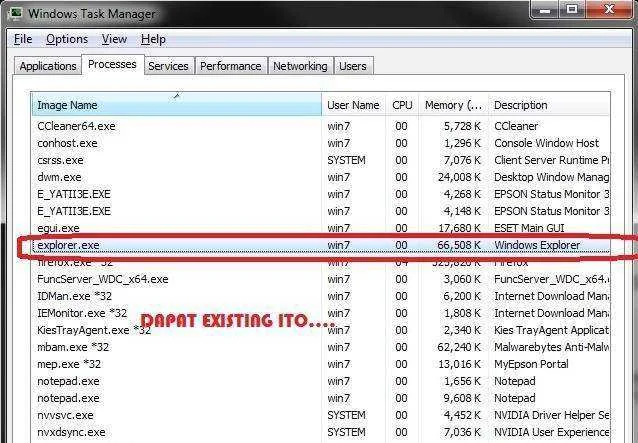The height and width of the screenshot is (443, 638).
Task: Select the conhost.exe process
Action: point(321,143)
